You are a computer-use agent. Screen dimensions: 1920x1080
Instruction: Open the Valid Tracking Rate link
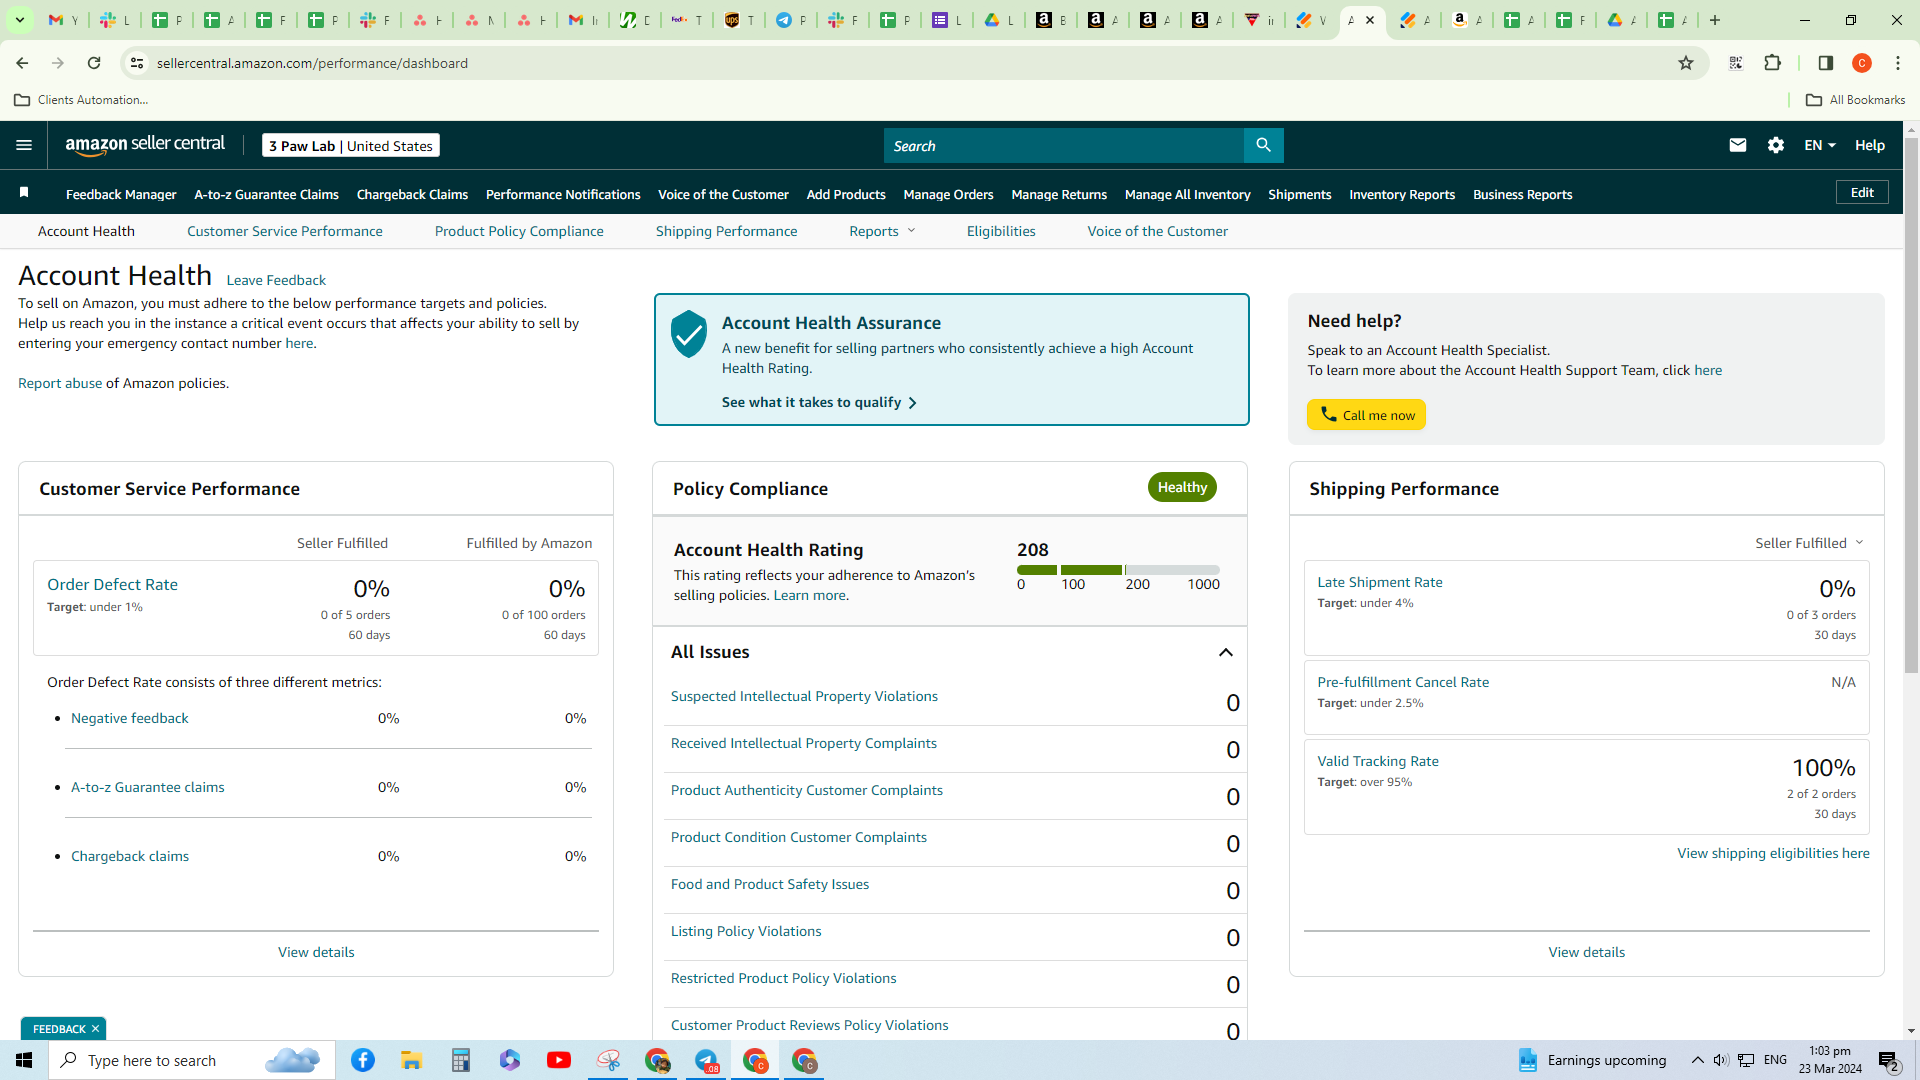(1378, 761)
